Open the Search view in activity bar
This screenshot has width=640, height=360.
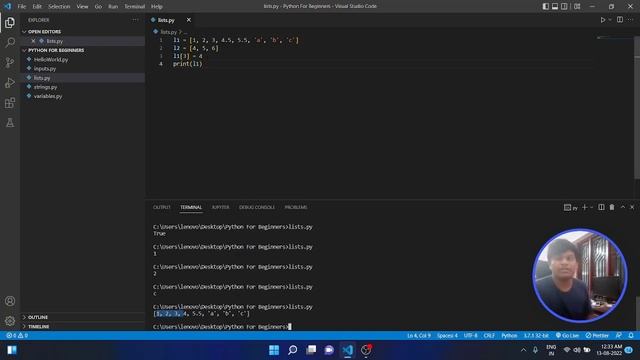click(x=10, y=42)
